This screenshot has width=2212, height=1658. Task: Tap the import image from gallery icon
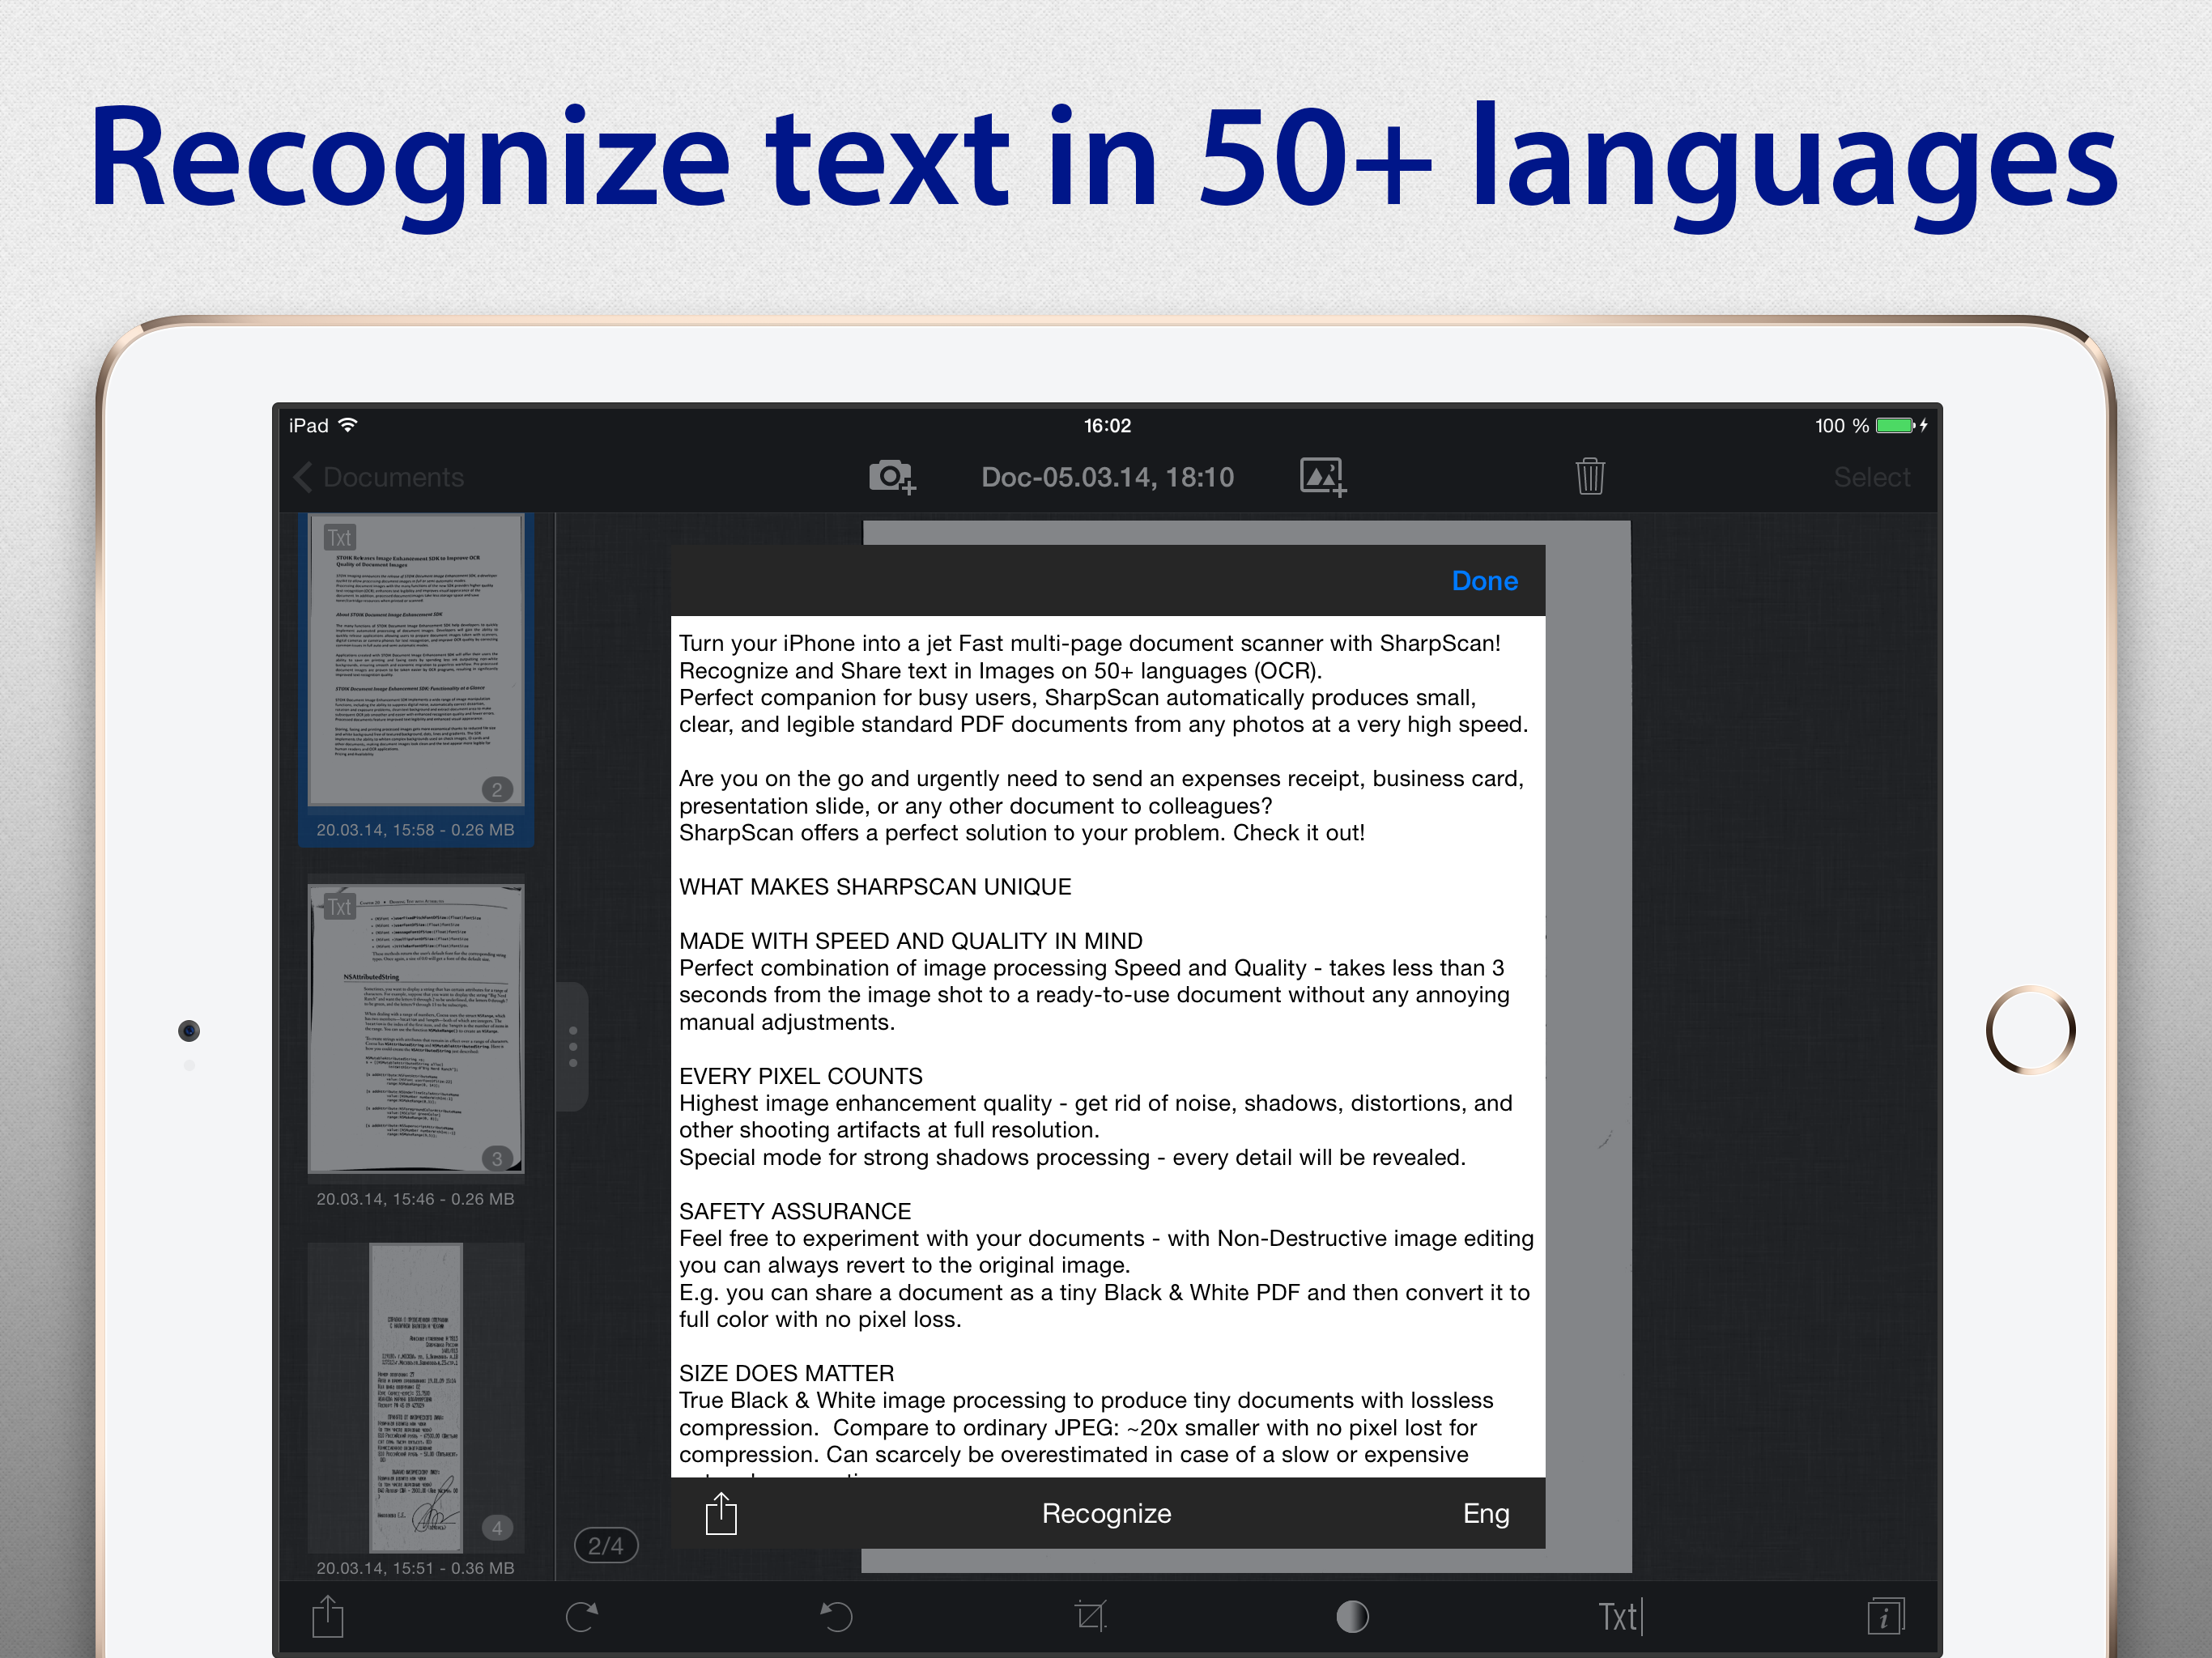1322,477
